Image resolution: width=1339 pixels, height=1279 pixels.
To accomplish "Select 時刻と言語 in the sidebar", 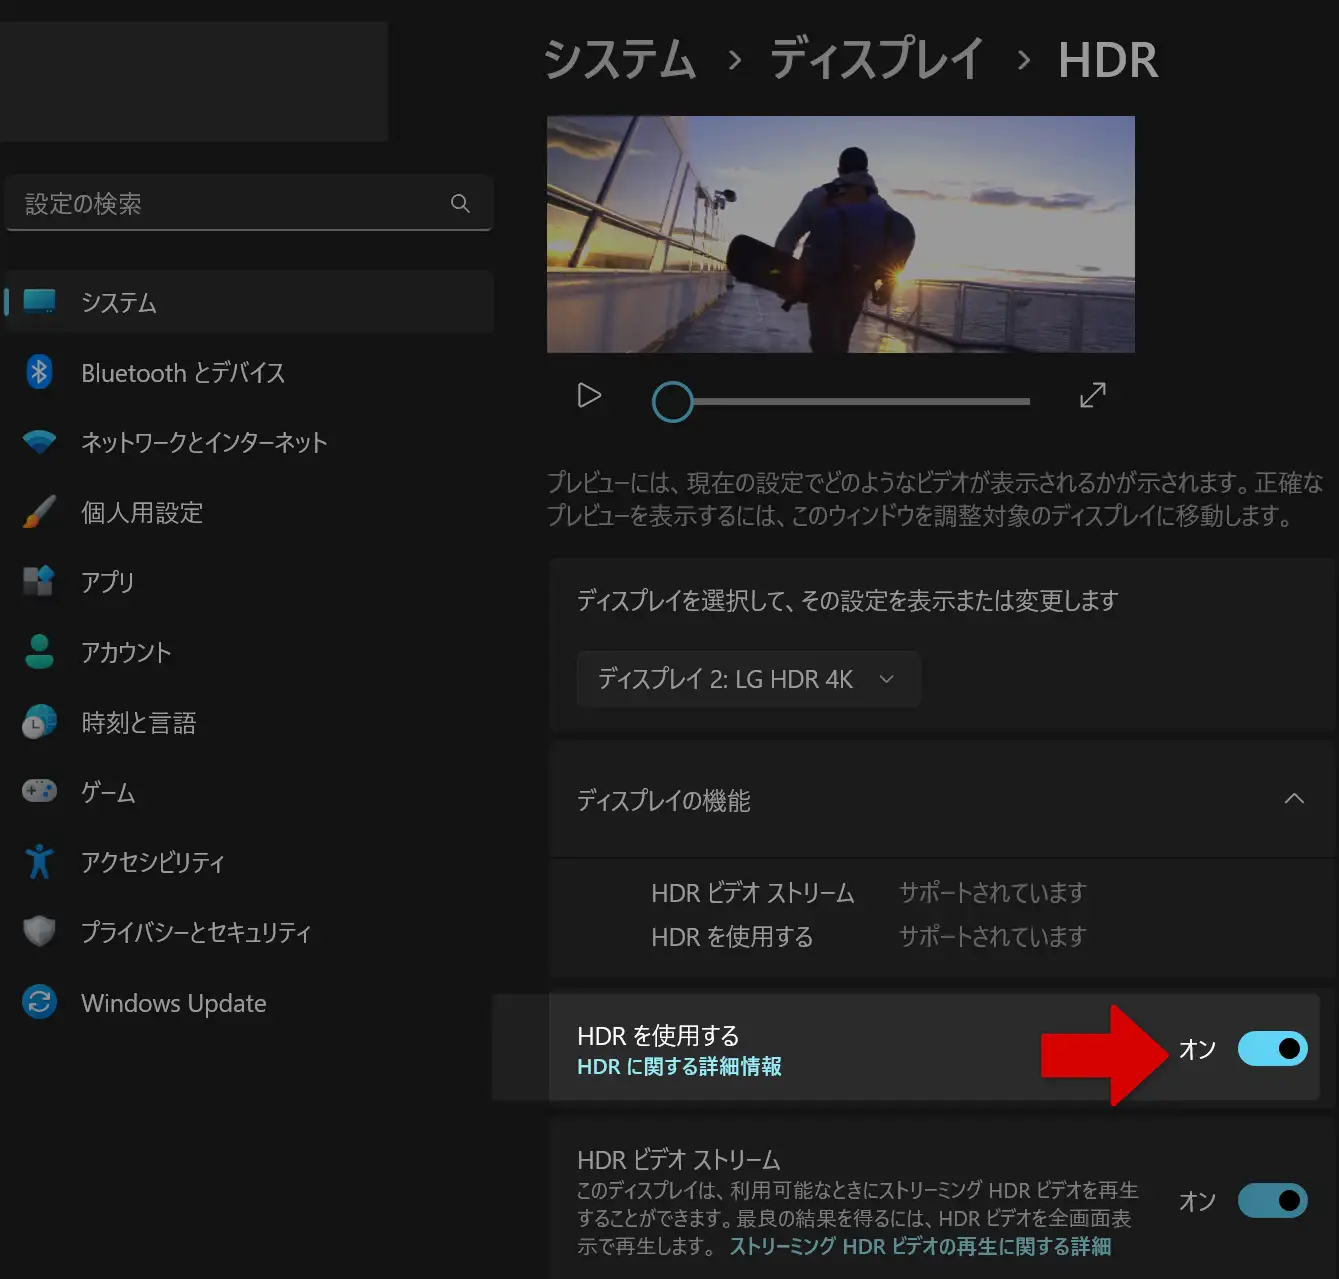I will tap(138, 722).
